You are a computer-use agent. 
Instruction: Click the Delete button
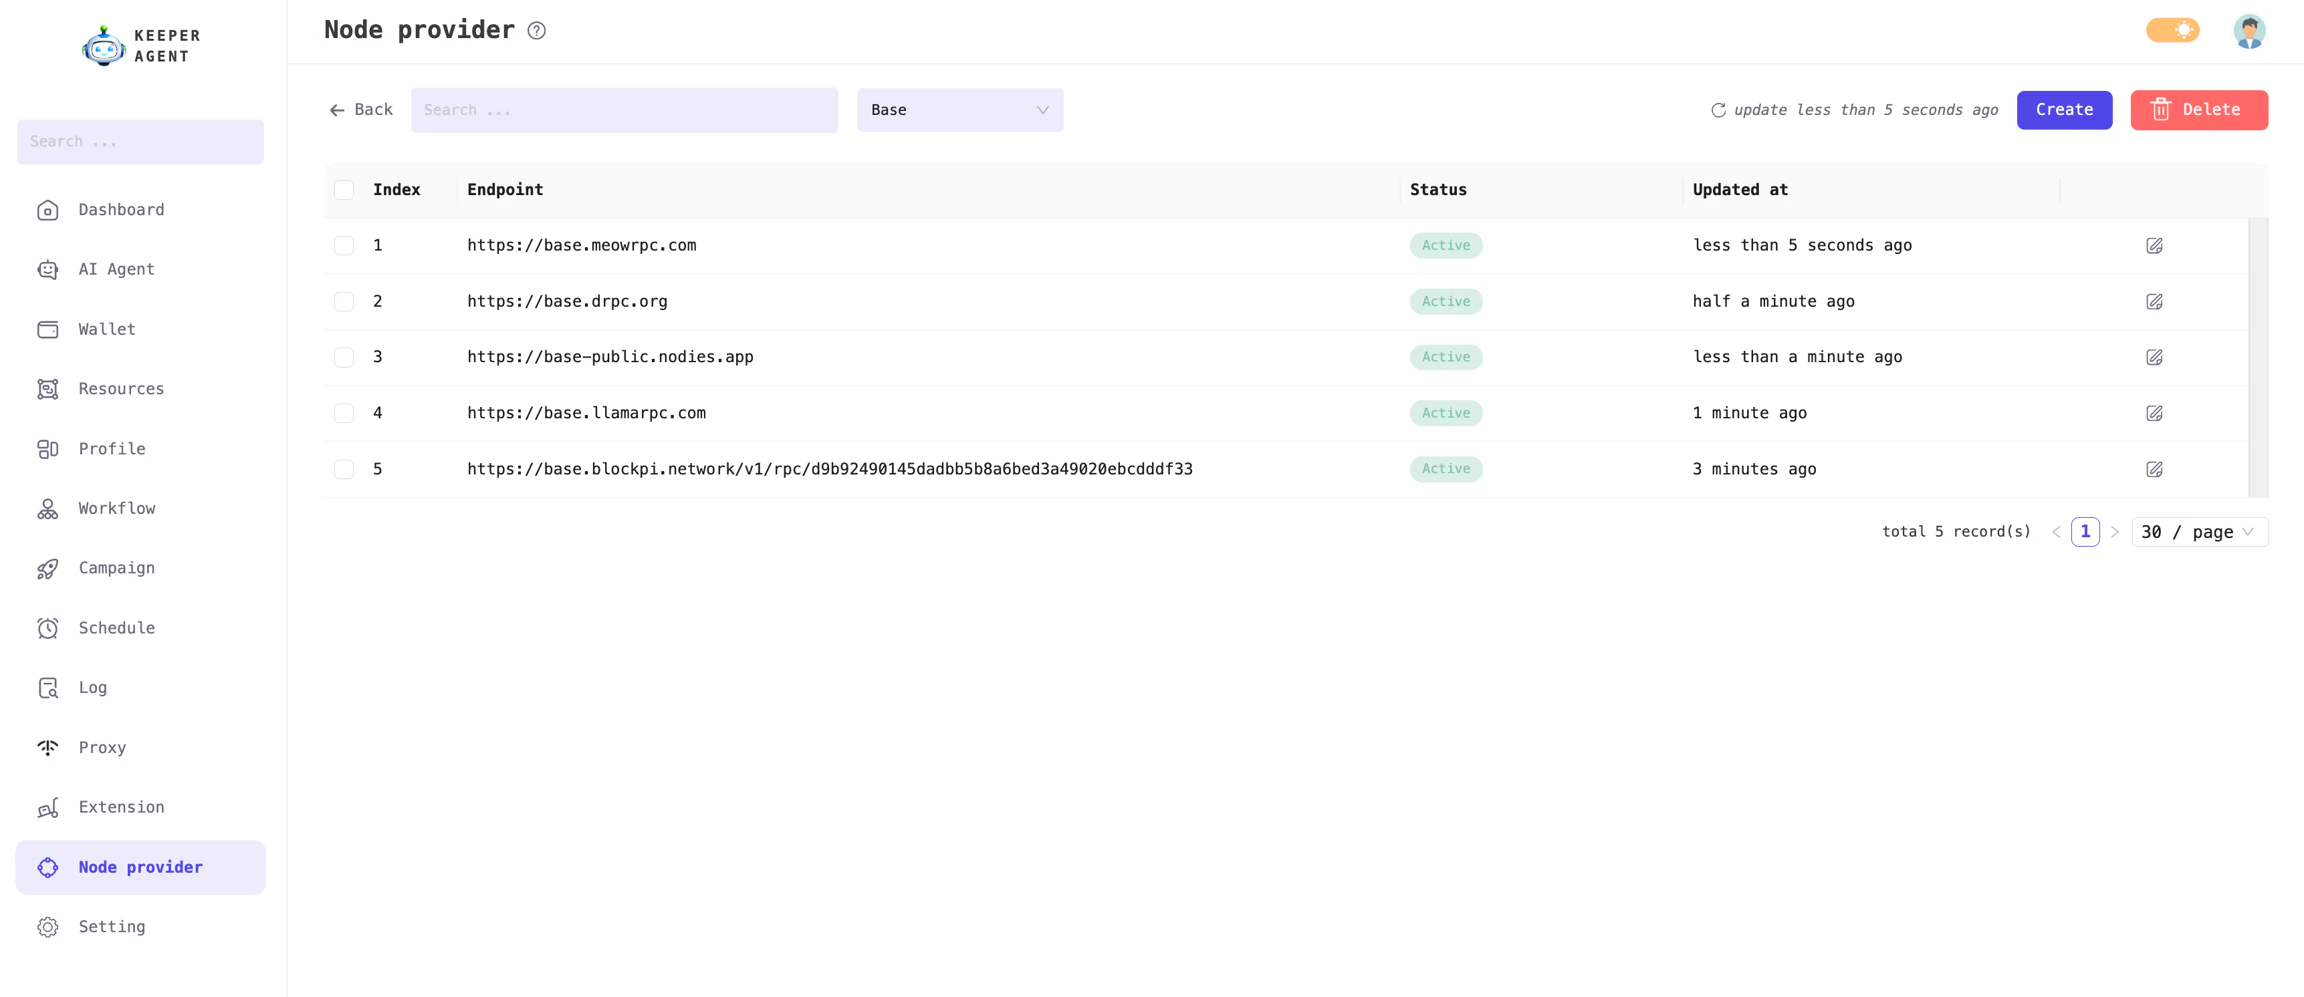coord(2198,110)
